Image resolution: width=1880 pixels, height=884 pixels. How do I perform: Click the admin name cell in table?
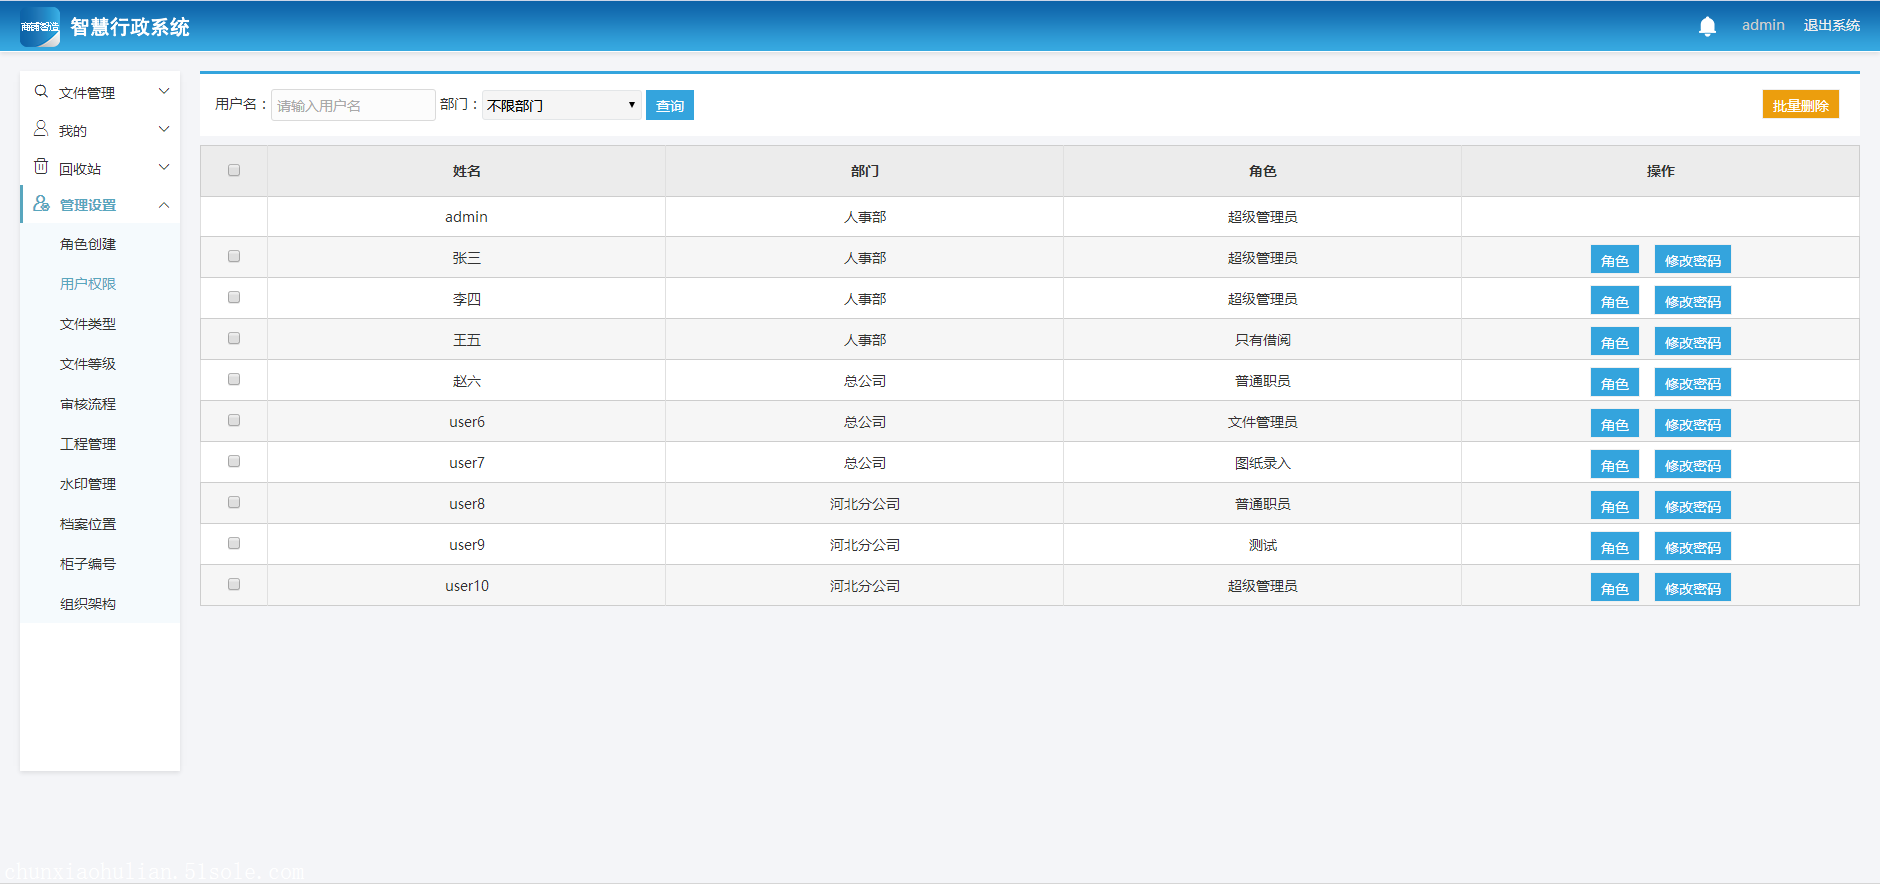[x=466, y=217]
